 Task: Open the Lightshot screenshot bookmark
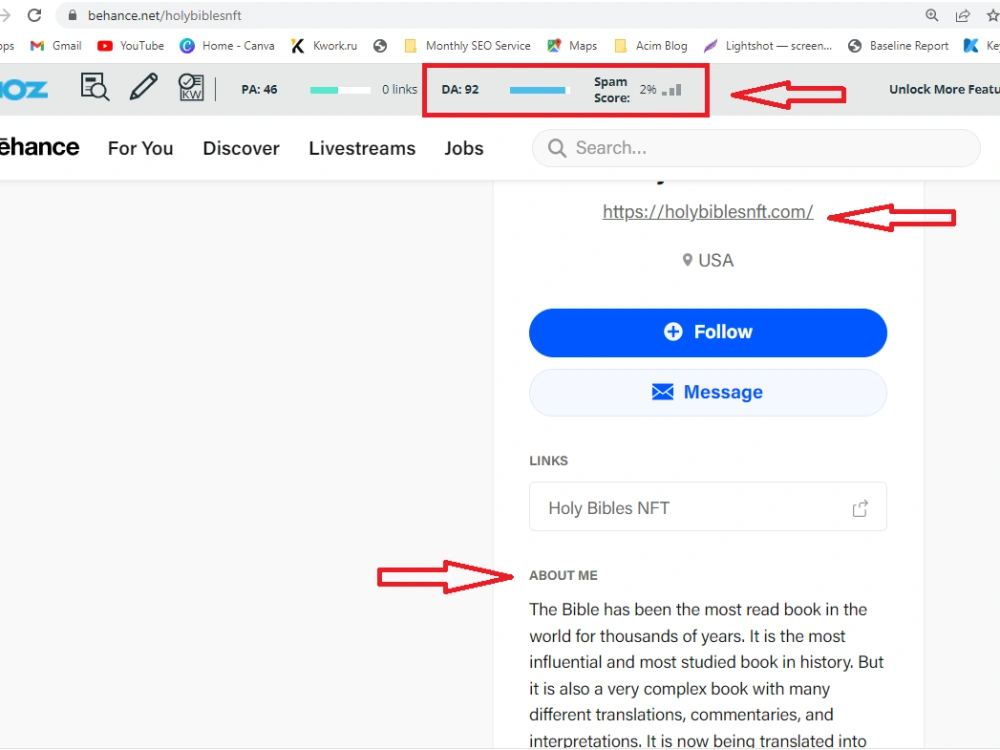tap(768, 46)
